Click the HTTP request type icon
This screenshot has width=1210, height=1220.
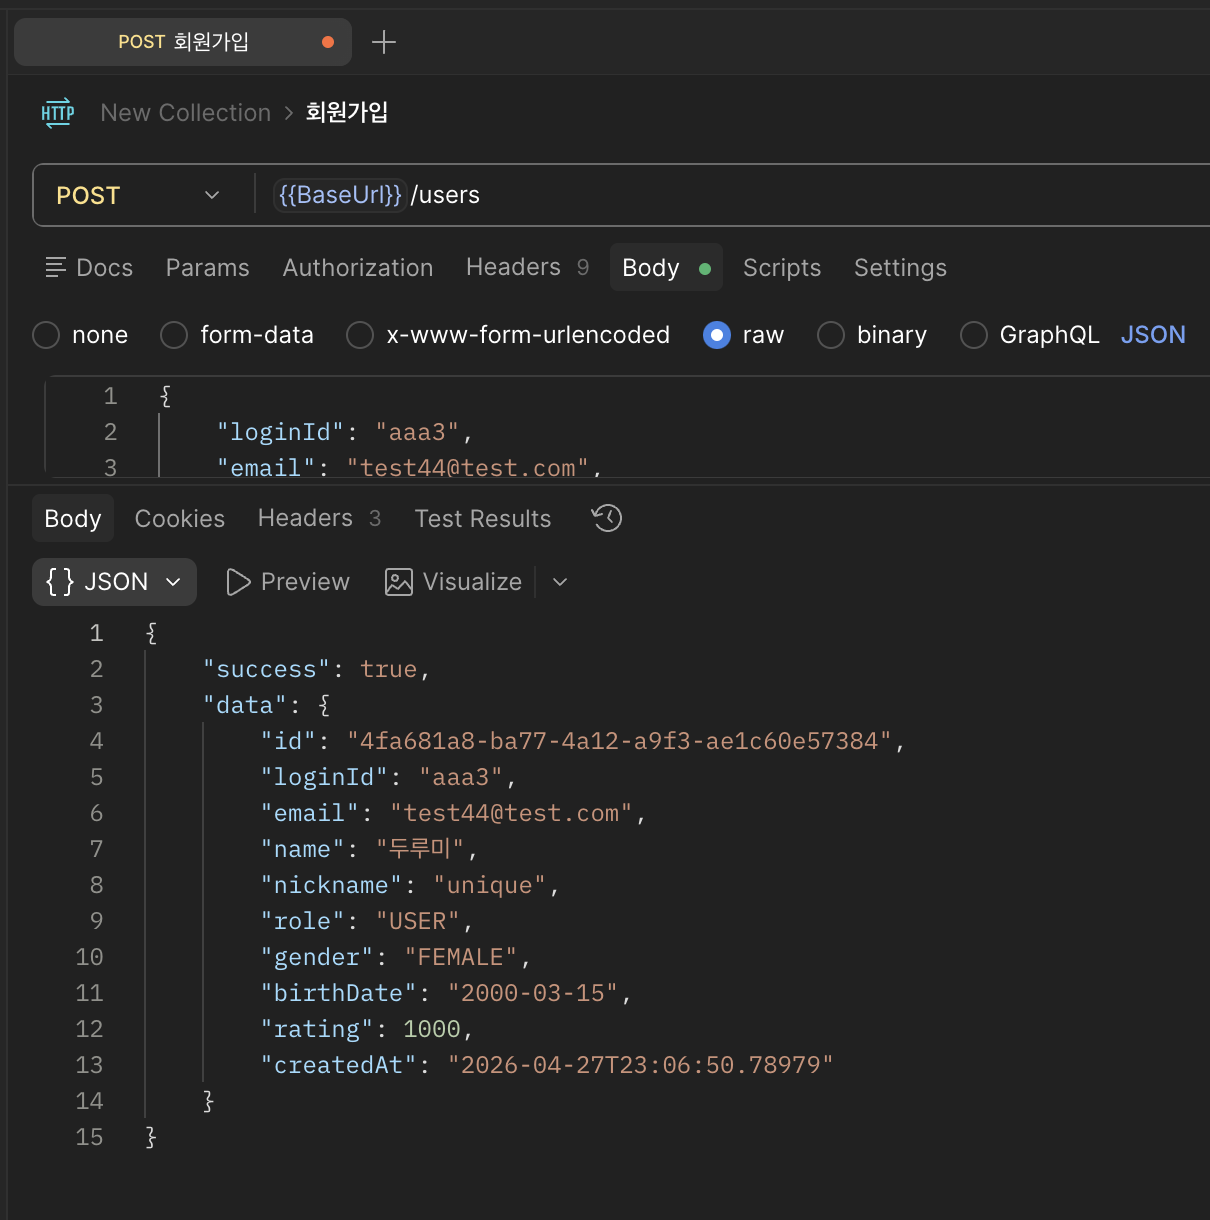pos(58,112)
